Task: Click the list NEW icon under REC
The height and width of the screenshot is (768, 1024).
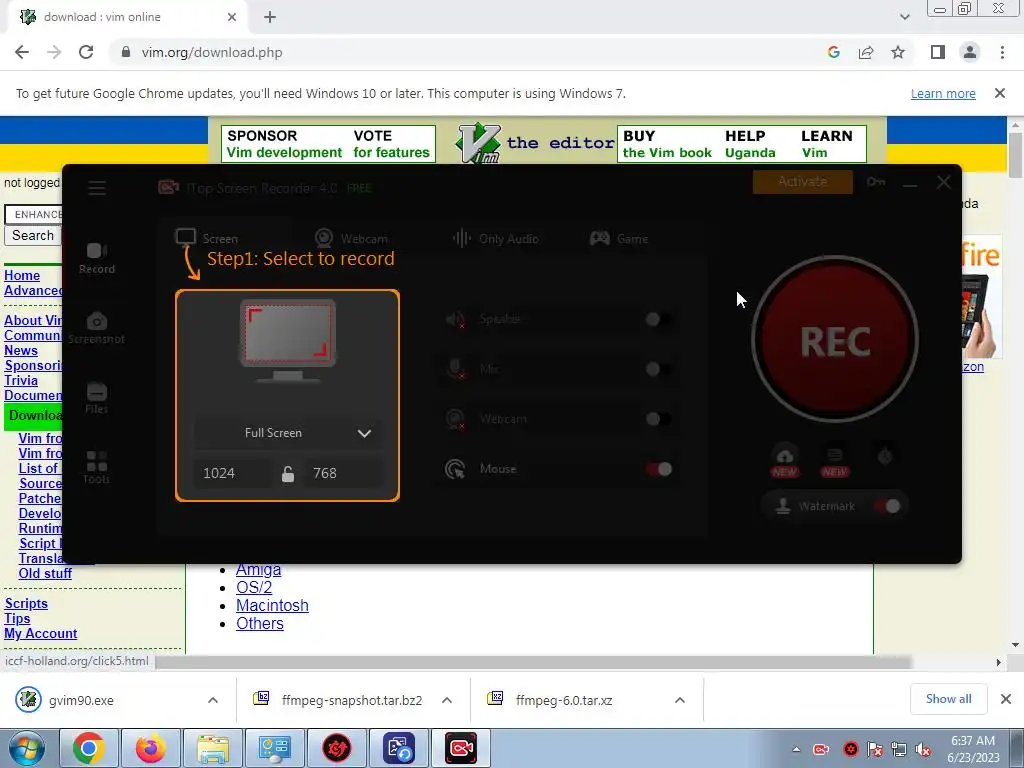Action: pyautogui.click(x=835, y=460)
